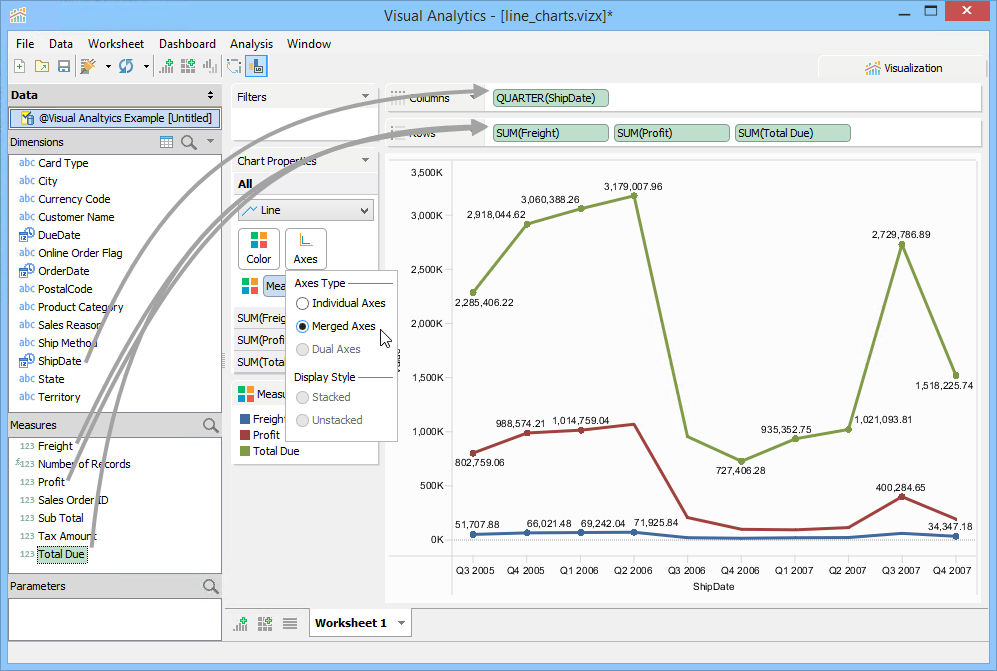Viewport: 997px width, 671px height.
Task: Select the Freight measure
Action: (55, 446)
